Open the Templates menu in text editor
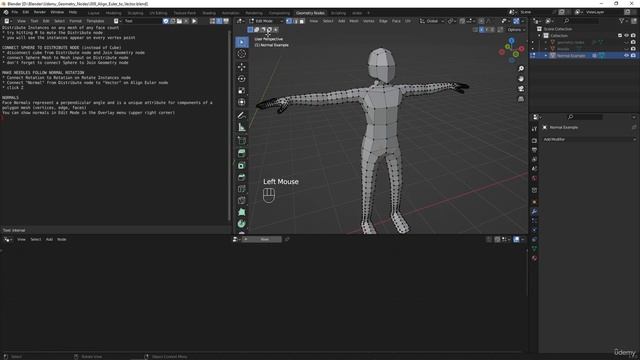The height and width of the screenshot is (360, 640). pos(95,21)
